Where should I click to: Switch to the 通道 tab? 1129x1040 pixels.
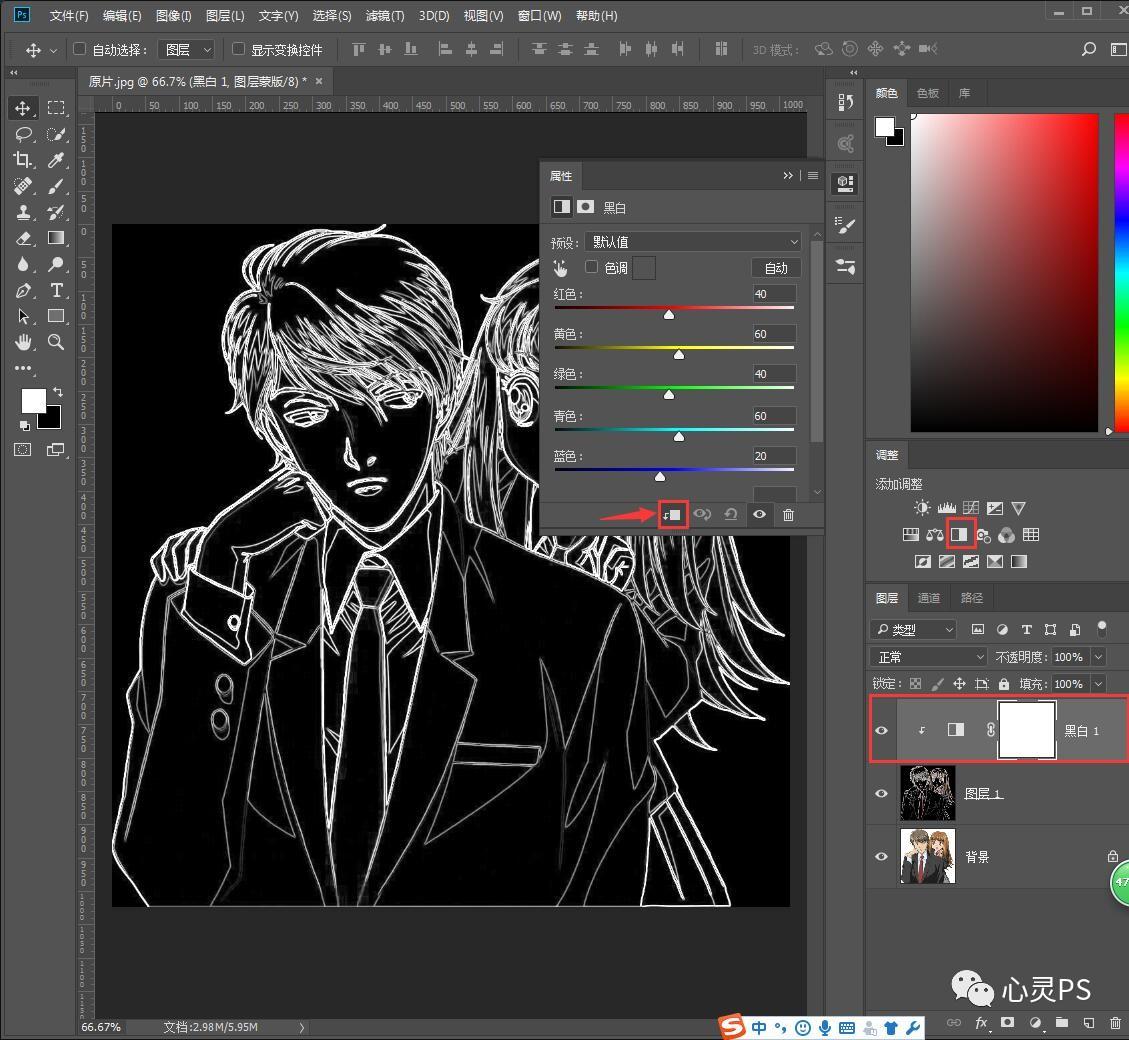929,598
